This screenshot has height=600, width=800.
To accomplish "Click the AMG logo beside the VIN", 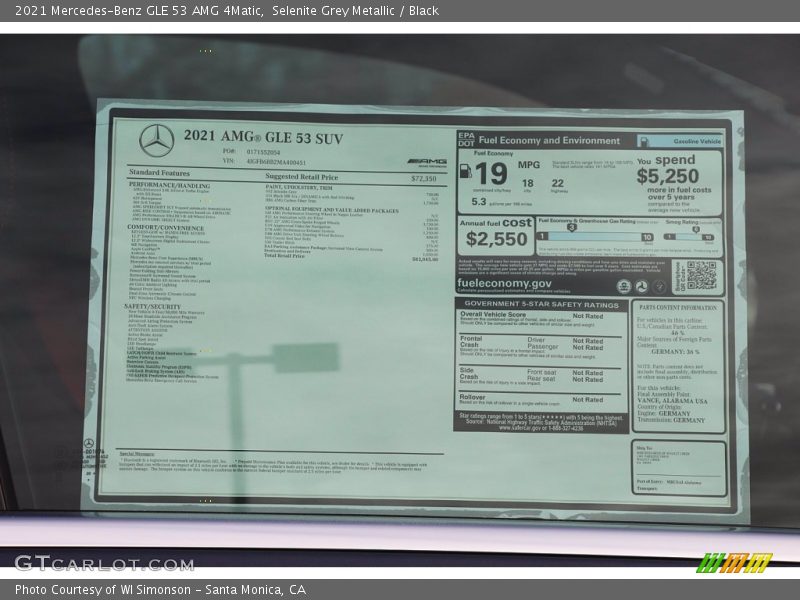I will pyautogui.click(x=428, y=163).
